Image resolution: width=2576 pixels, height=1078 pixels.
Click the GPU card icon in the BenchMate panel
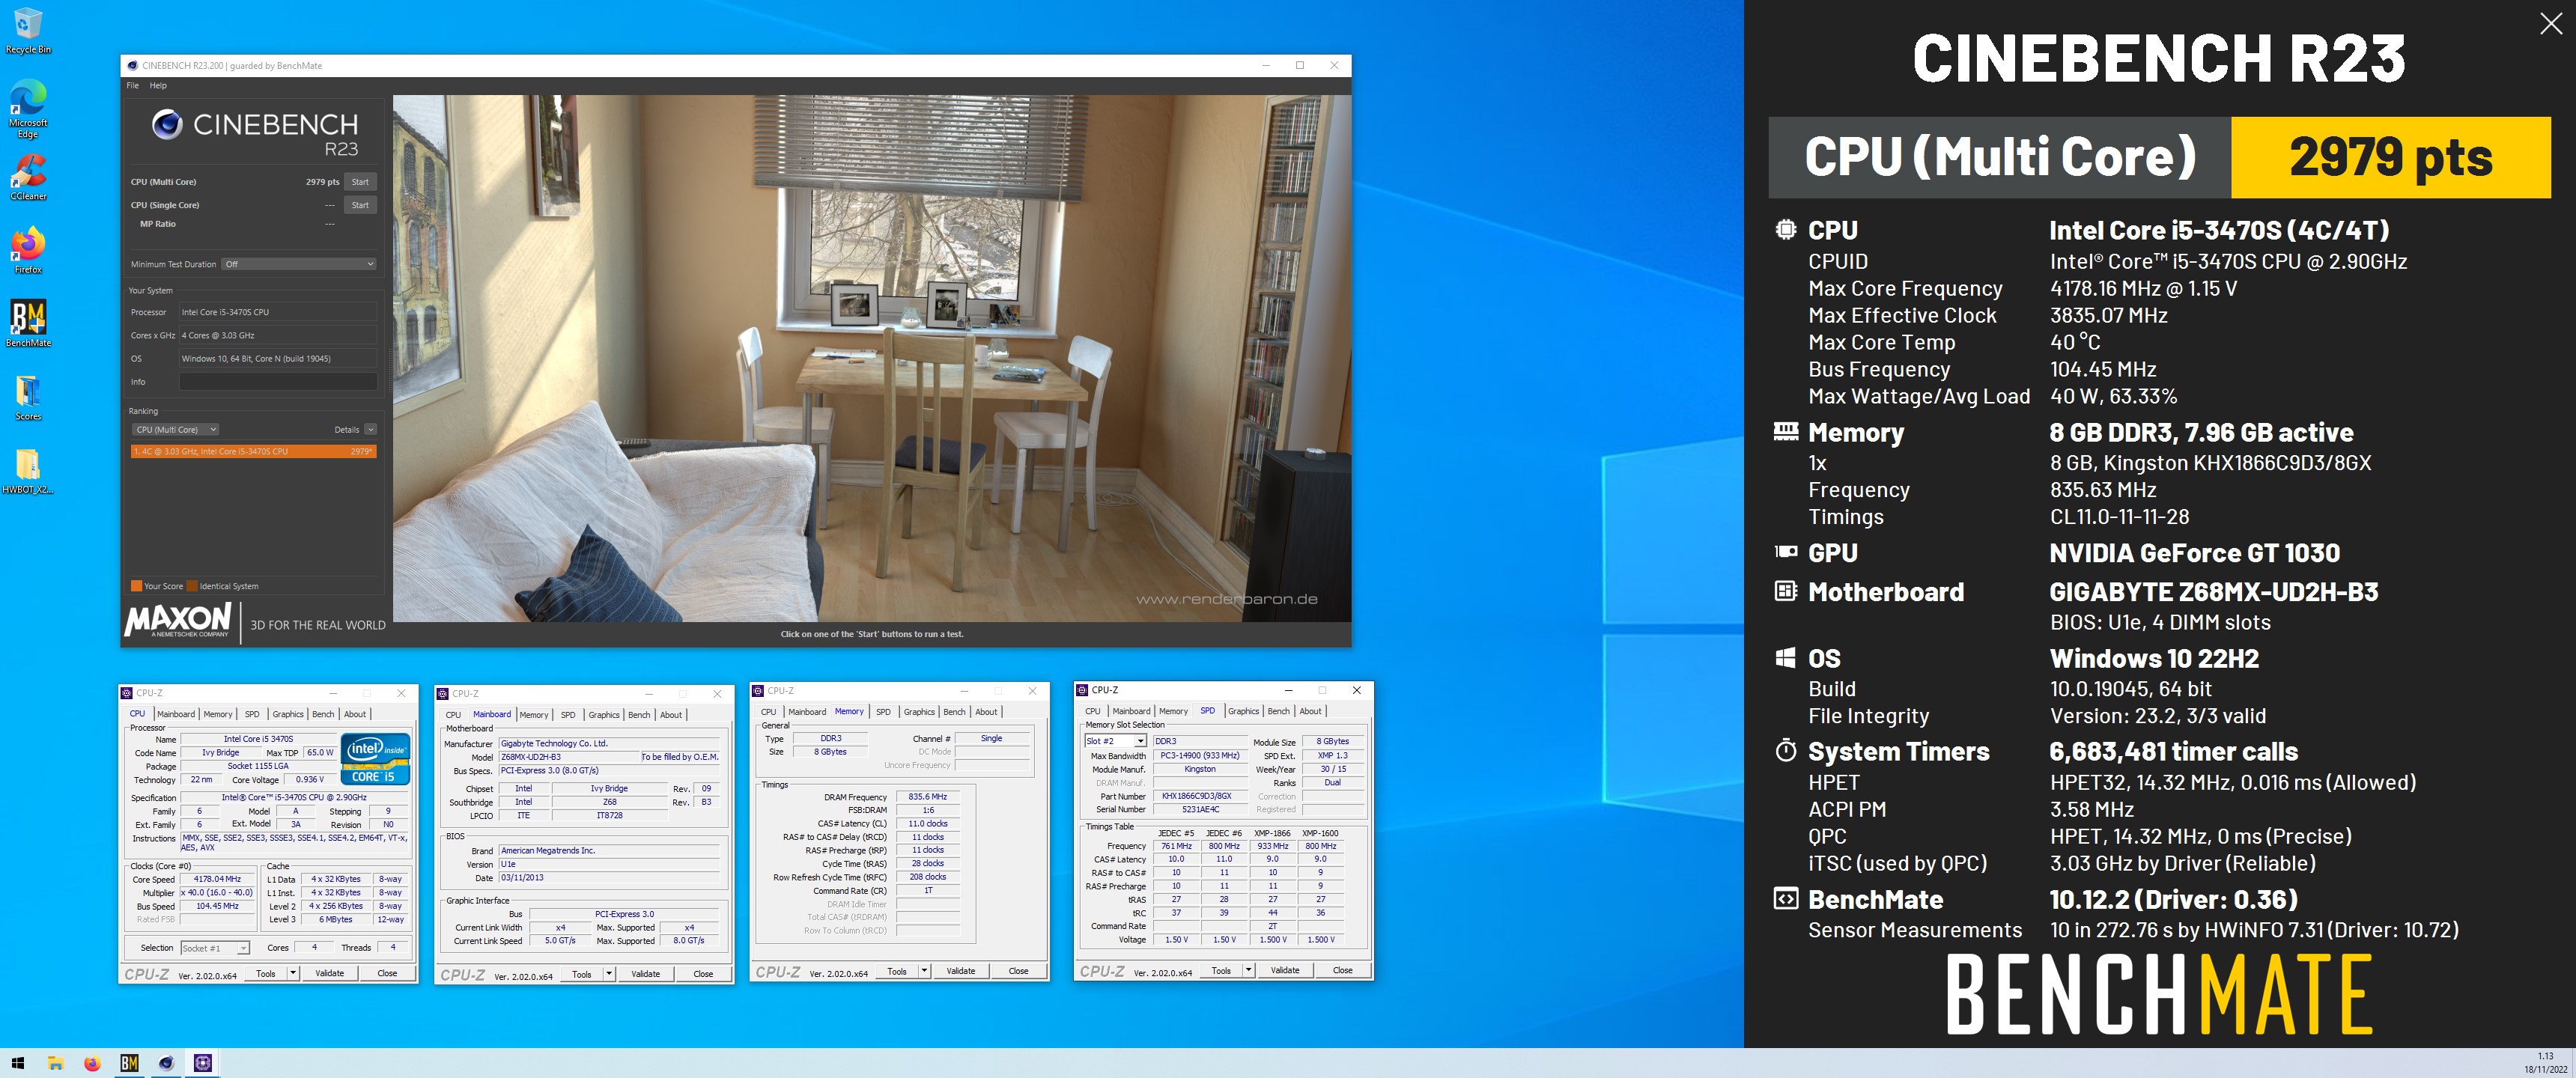1785,552
